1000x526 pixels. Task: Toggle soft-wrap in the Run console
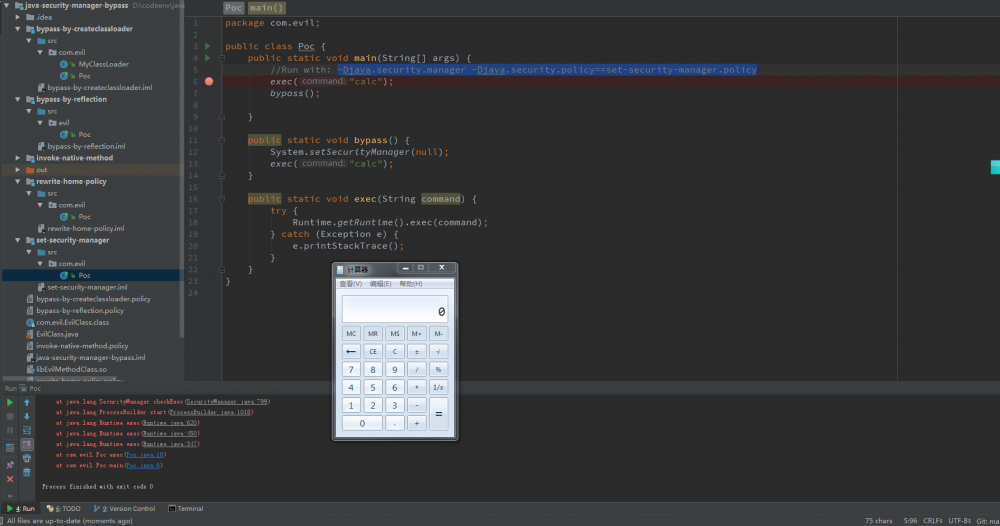click(x=27, y=430)
